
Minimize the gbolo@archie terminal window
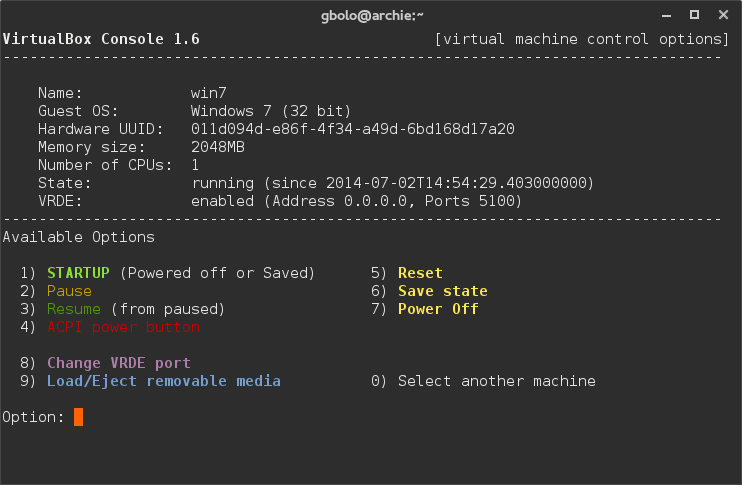[666, 16]
